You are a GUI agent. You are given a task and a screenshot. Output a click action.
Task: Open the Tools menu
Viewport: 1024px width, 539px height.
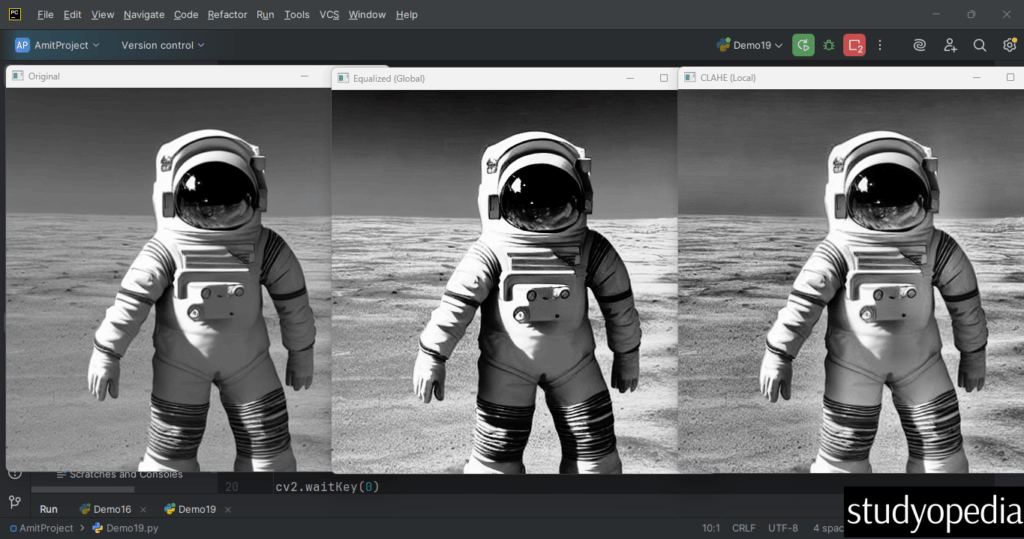[x=296, y=14]
